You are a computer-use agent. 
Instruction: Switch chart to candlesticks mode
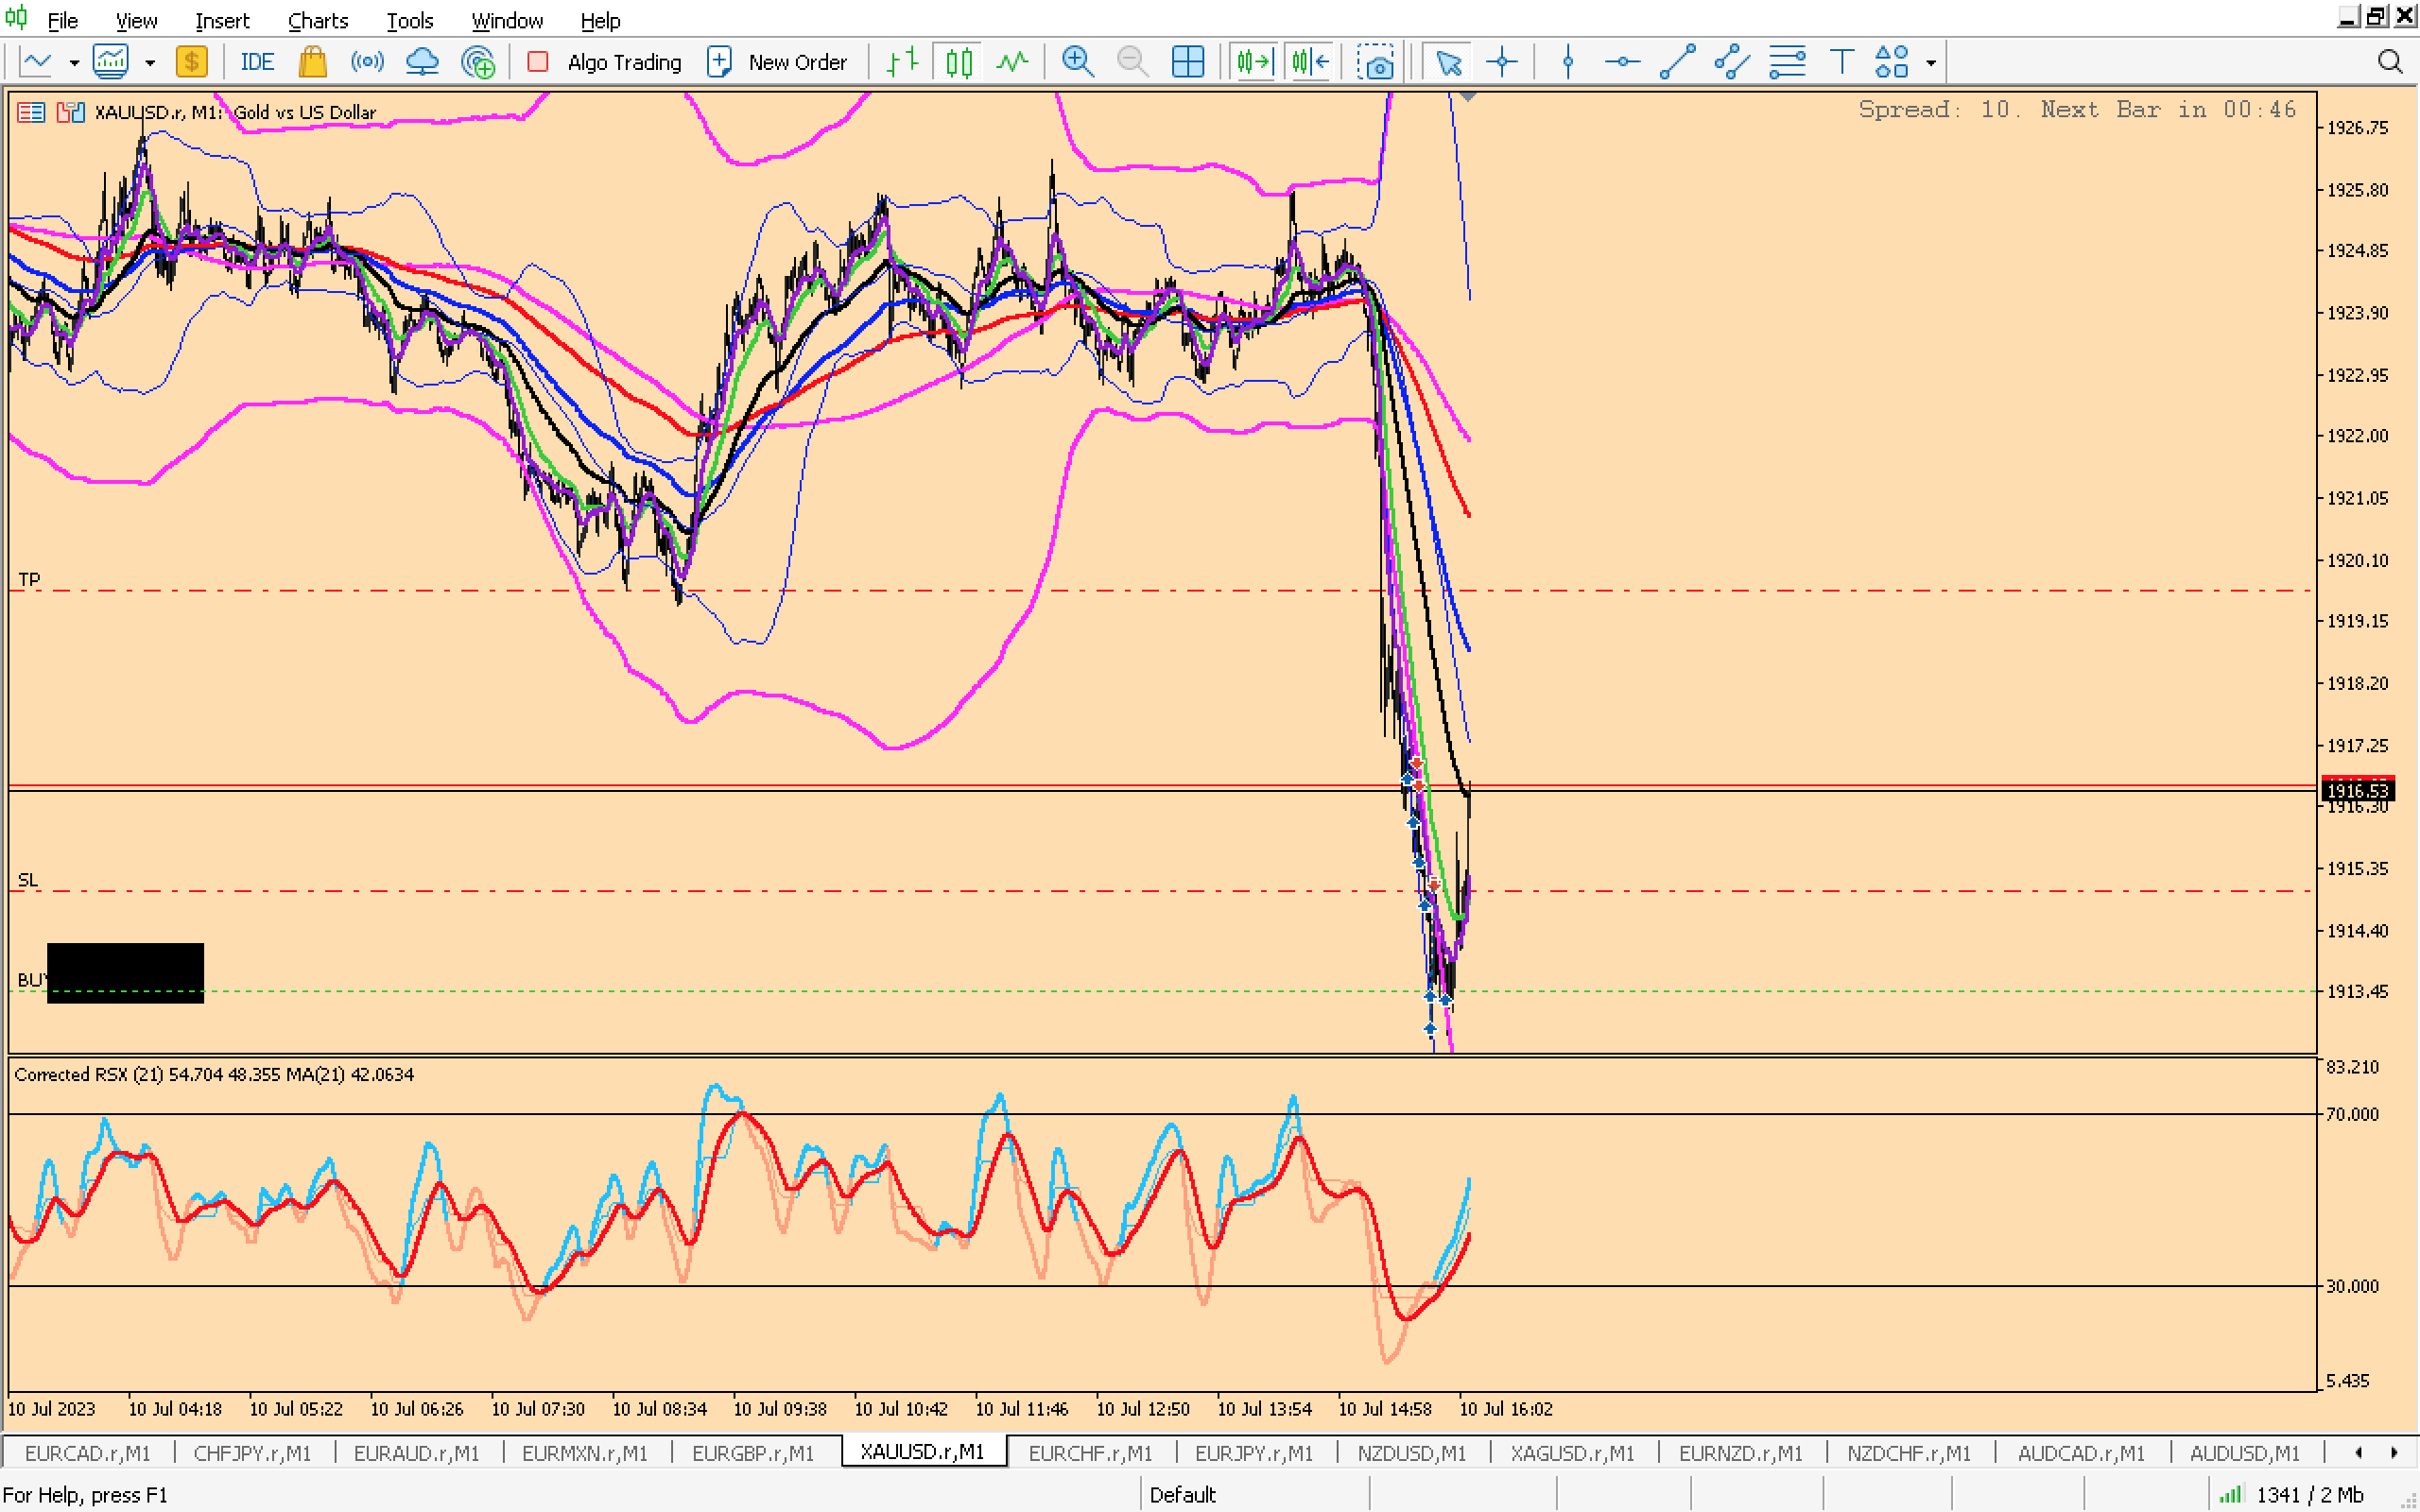tap(958, 62)
